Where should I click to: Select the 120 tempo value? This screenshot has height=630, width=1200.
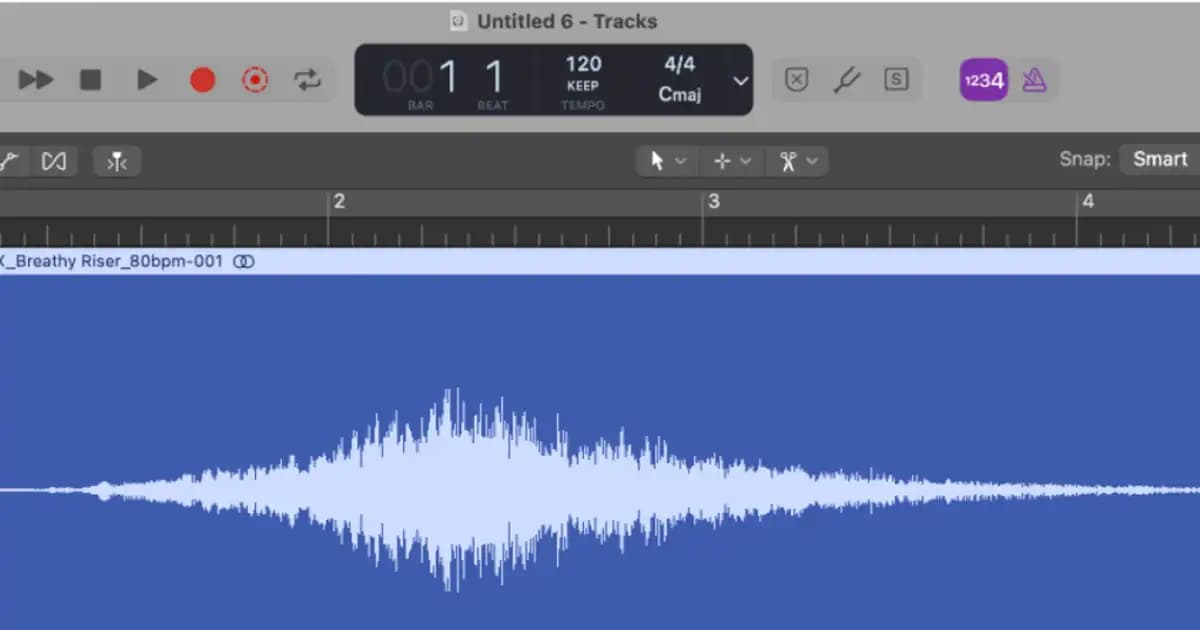tap(583, 65)
